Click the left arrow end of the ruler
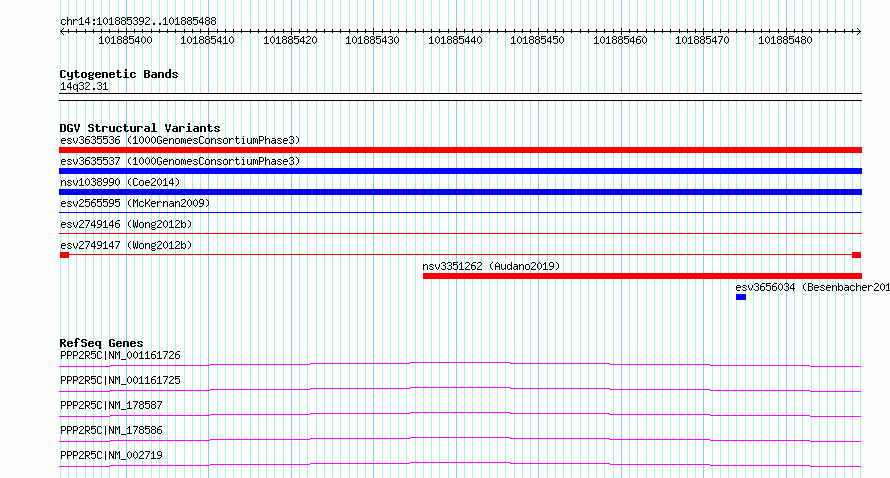 tap(62, 31)
